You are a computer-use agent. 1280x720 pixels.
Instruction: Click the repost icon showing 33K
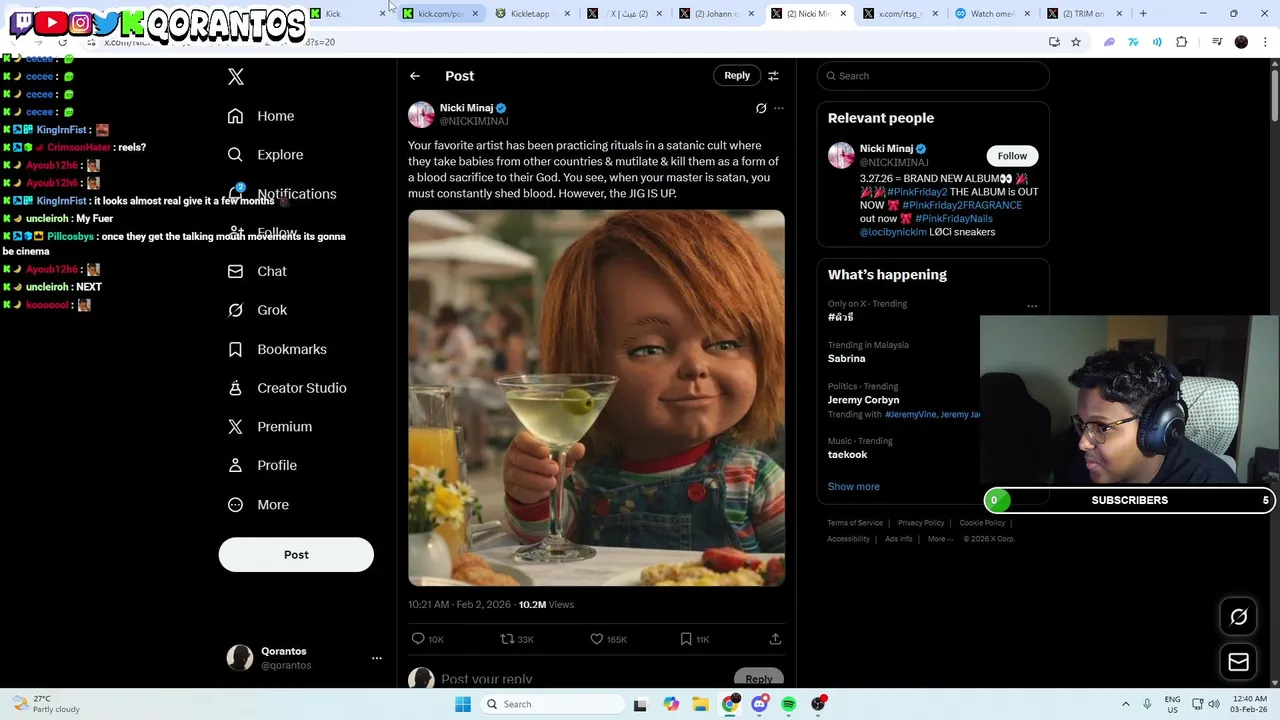click(507, 639)
